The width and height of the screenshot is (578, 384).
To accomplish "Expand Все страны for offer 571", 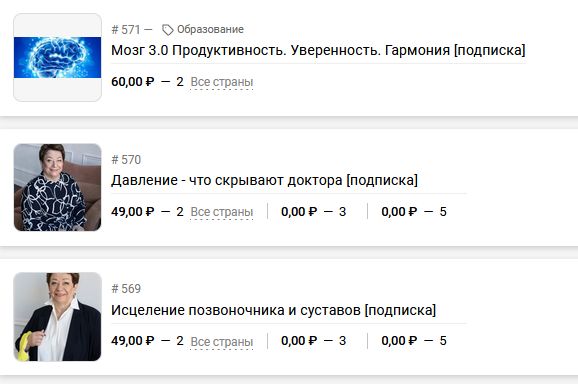I will 222,82.
